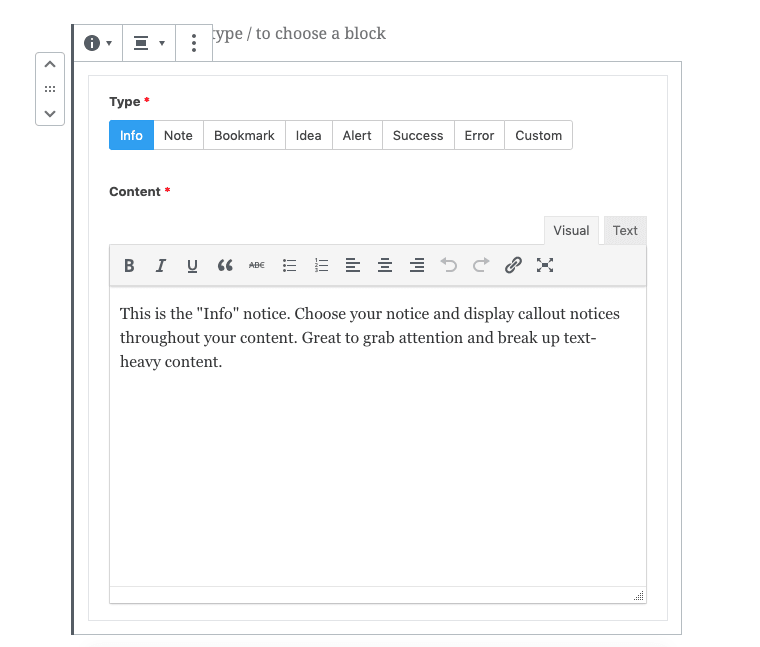Select the Info notice type
Image resolution: width=760 pixels, height=647 pixels.
[131, 135]
